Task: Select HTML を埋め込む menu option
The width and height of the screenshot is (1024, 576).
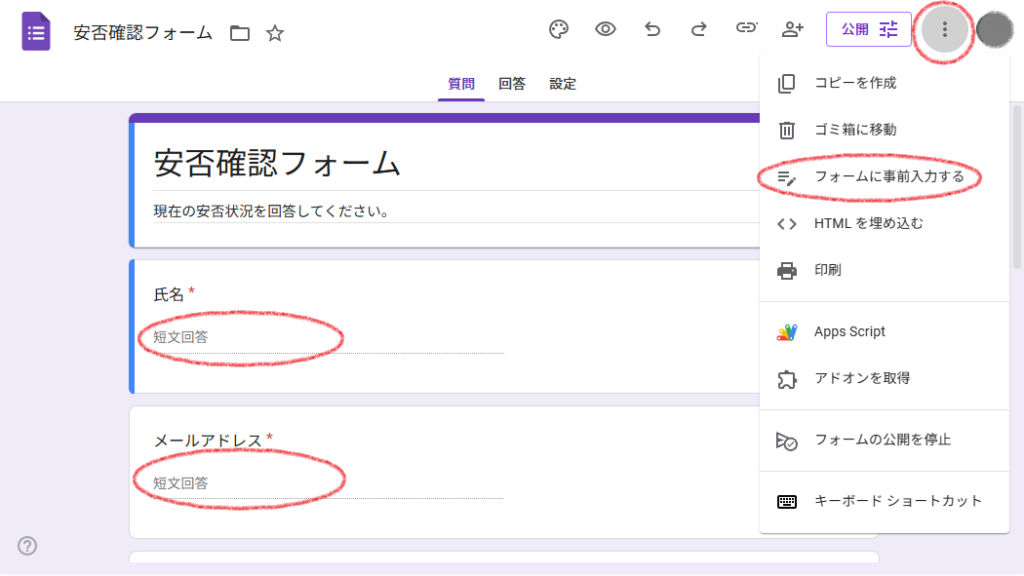Action: 868,223
